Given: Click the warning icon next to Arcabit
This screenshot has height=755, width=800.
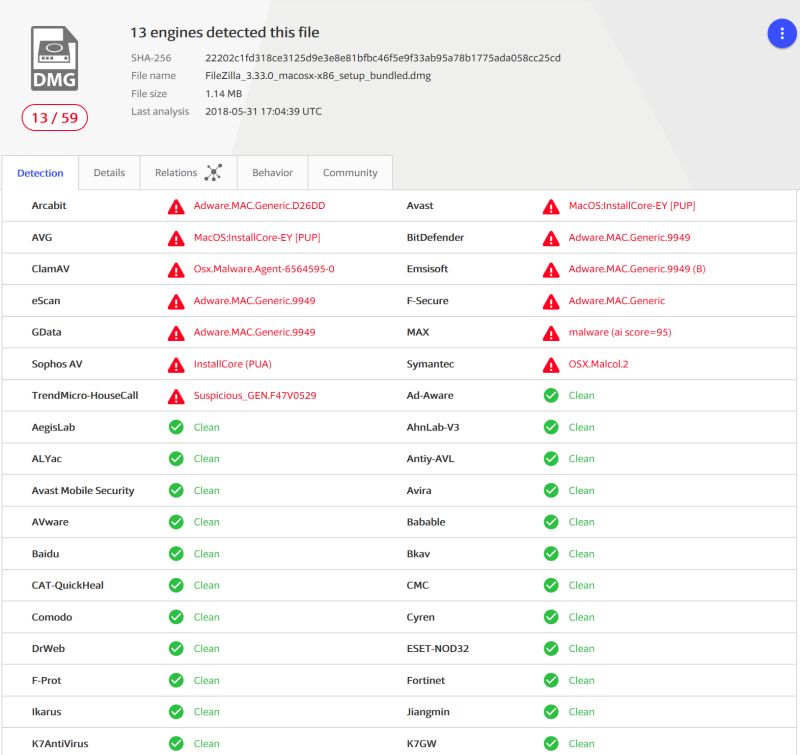Looking at the screenshot, I should (176, 205).
